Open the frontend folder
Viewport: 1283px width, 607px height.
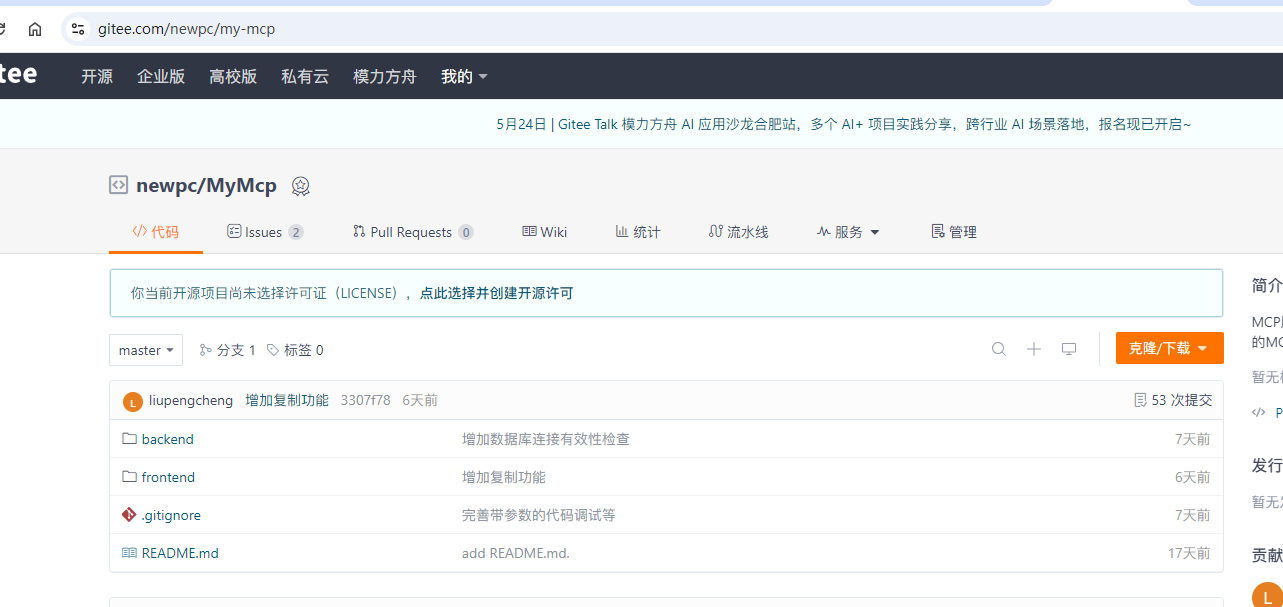[x=168, y=477]
